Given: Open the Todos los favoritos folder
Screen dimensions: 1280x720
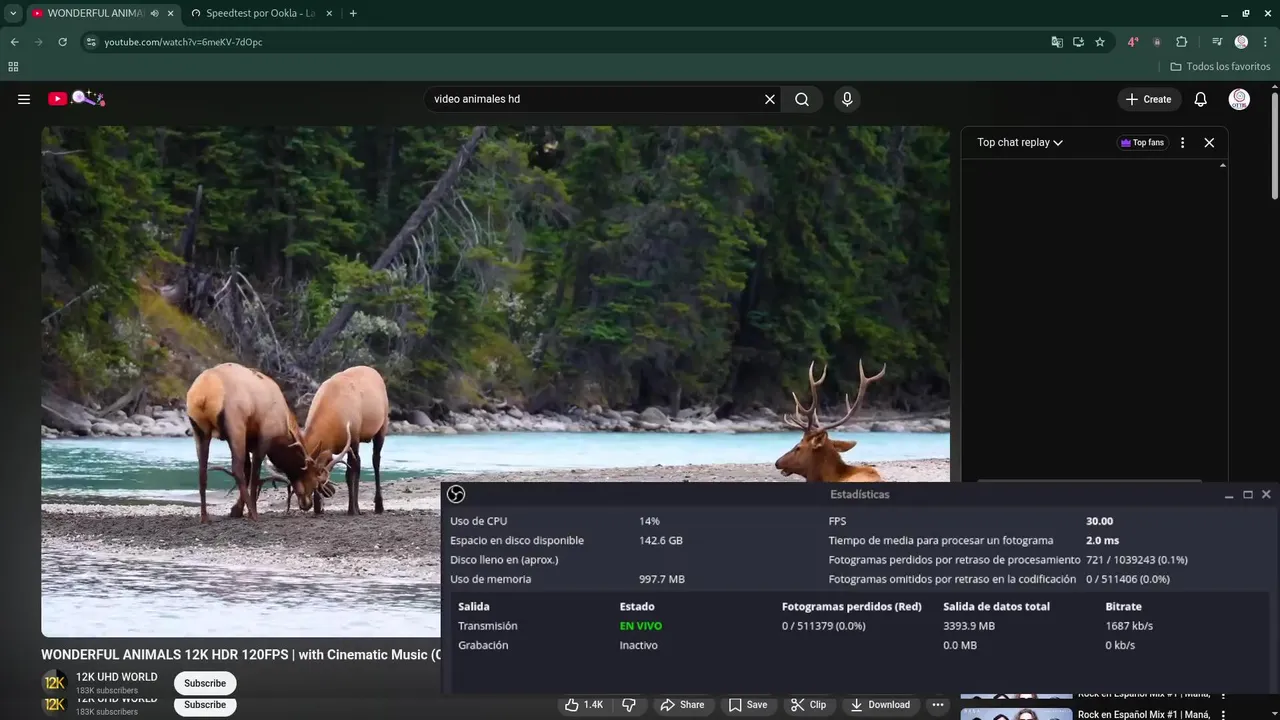Looking at the screenshot, I should 1221,67.
